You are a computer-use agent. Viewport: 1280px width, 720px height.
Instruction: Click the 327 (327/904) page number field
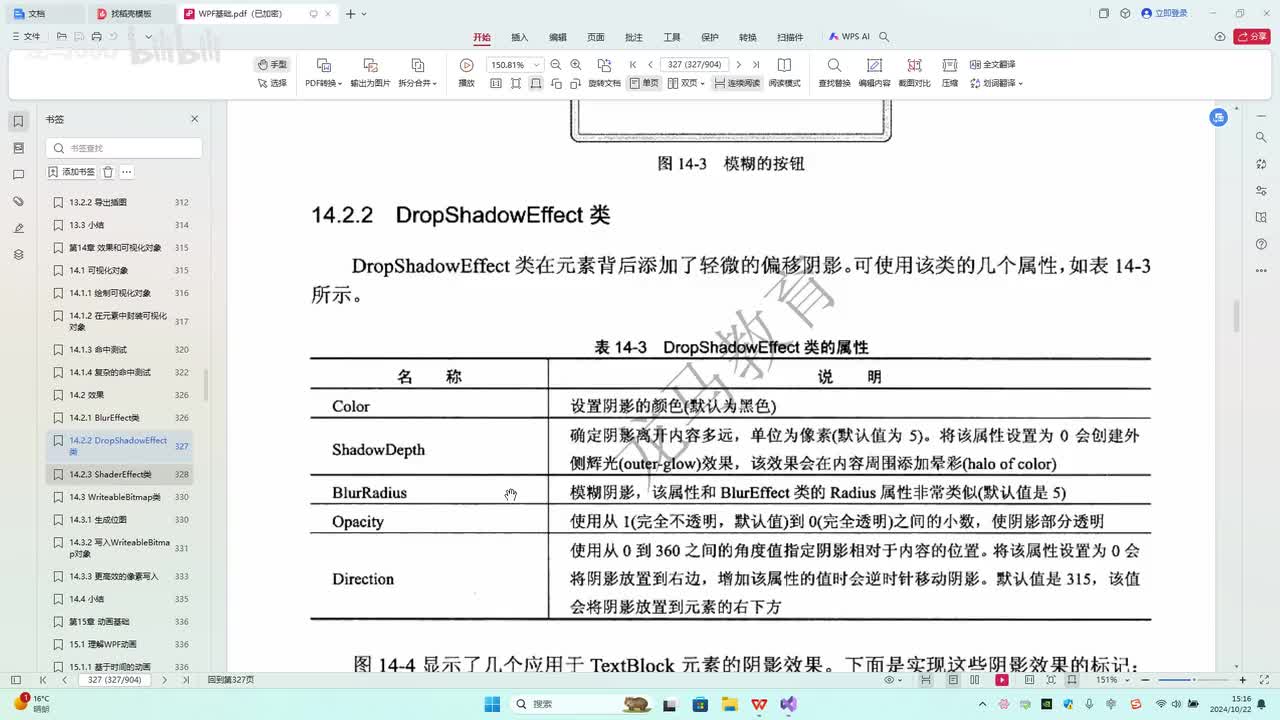coord(694,65)
